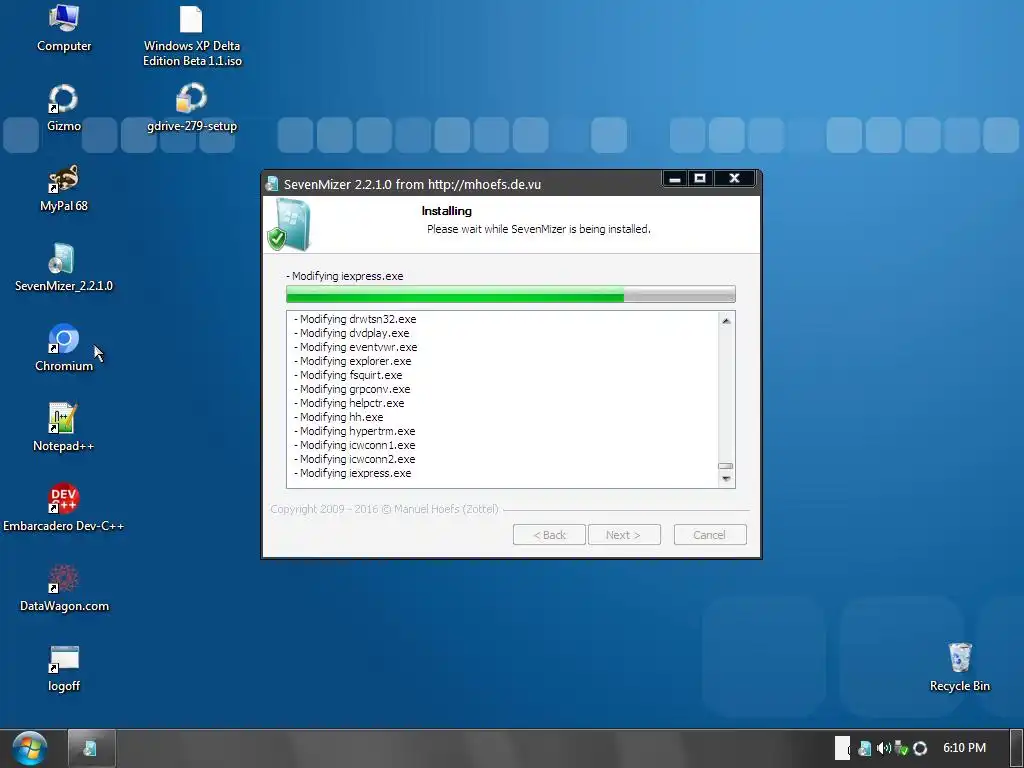This screenshot has width=1024, height=768.
Task: Select the 'Modifying explorer.exe' log line
Action: tap(353, 361)
